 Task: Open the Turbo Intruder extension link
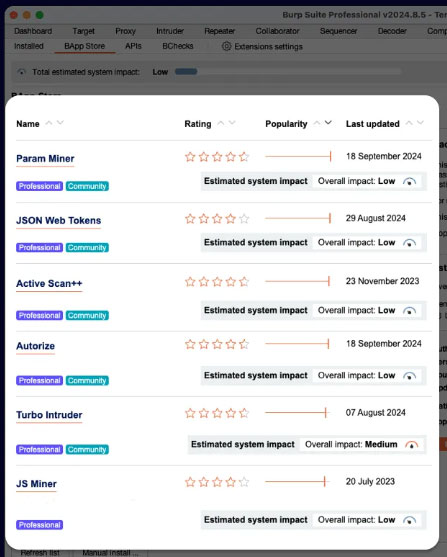pos(49,415)
